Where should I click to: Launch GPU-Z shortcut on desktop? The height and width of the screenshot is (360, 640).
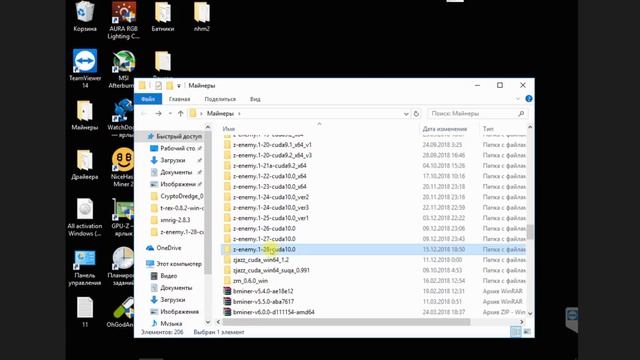coord(122,217)
